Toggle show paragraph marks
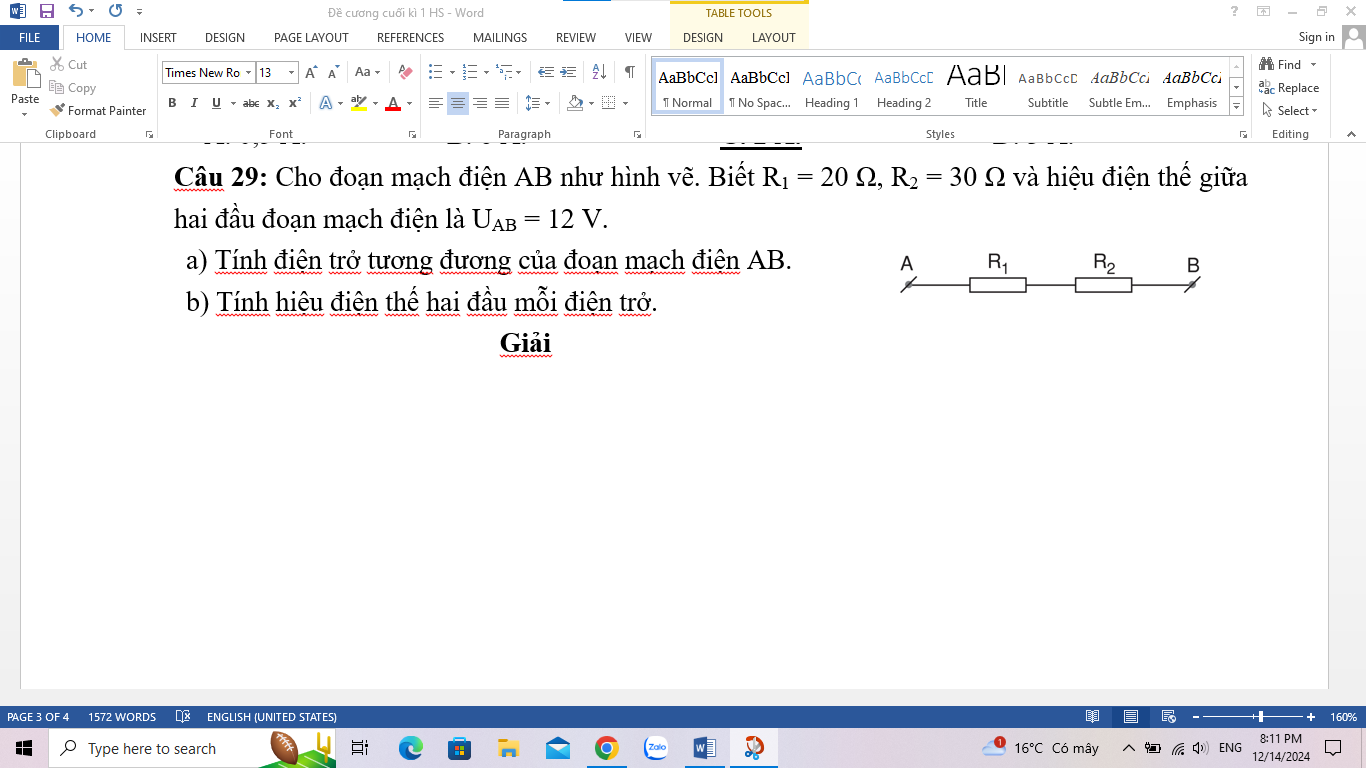The height and width of the screenshot is (768, 1366). pyautogui.click(x=629, y=72)
